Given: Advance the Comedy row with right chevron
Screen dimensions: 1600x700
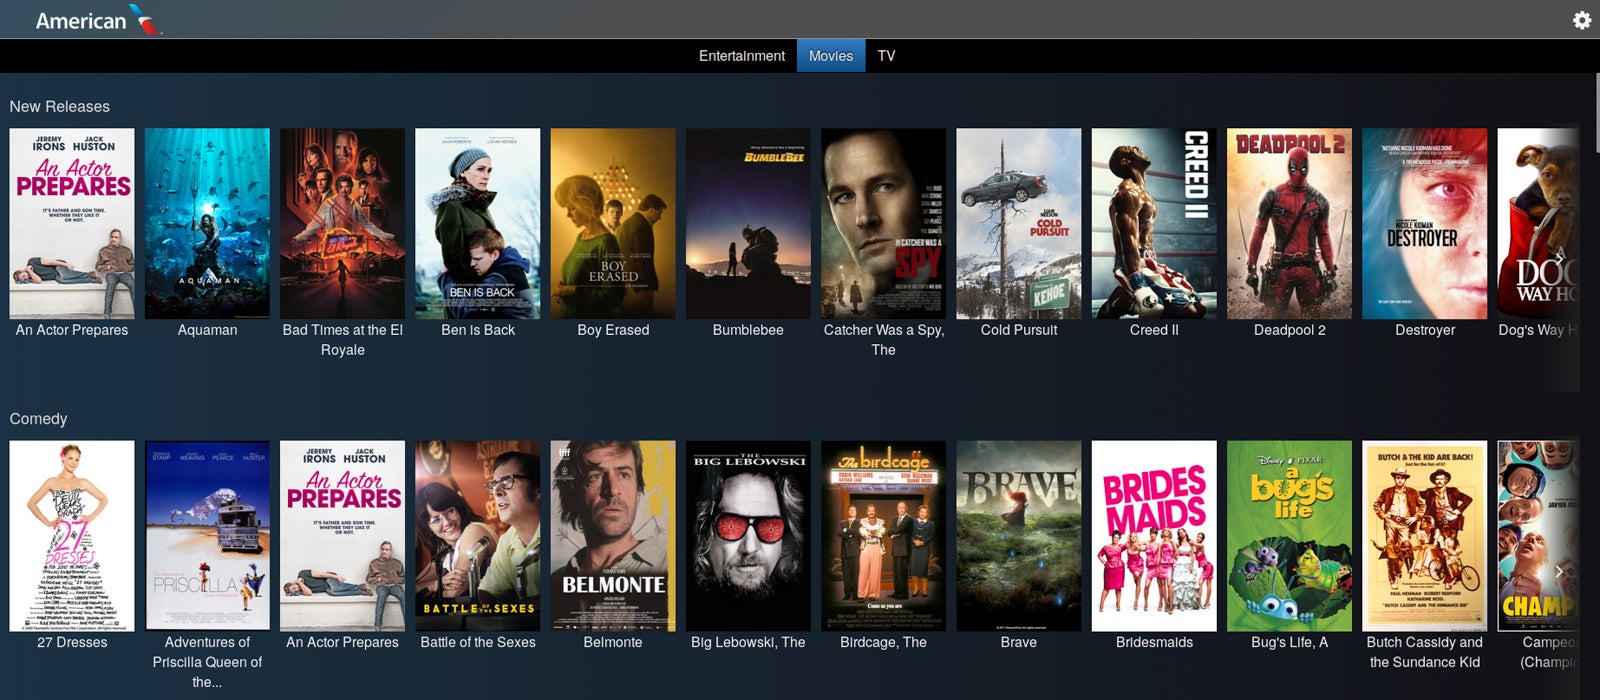Looking at the screenshot, I should tap(1559, 571).
